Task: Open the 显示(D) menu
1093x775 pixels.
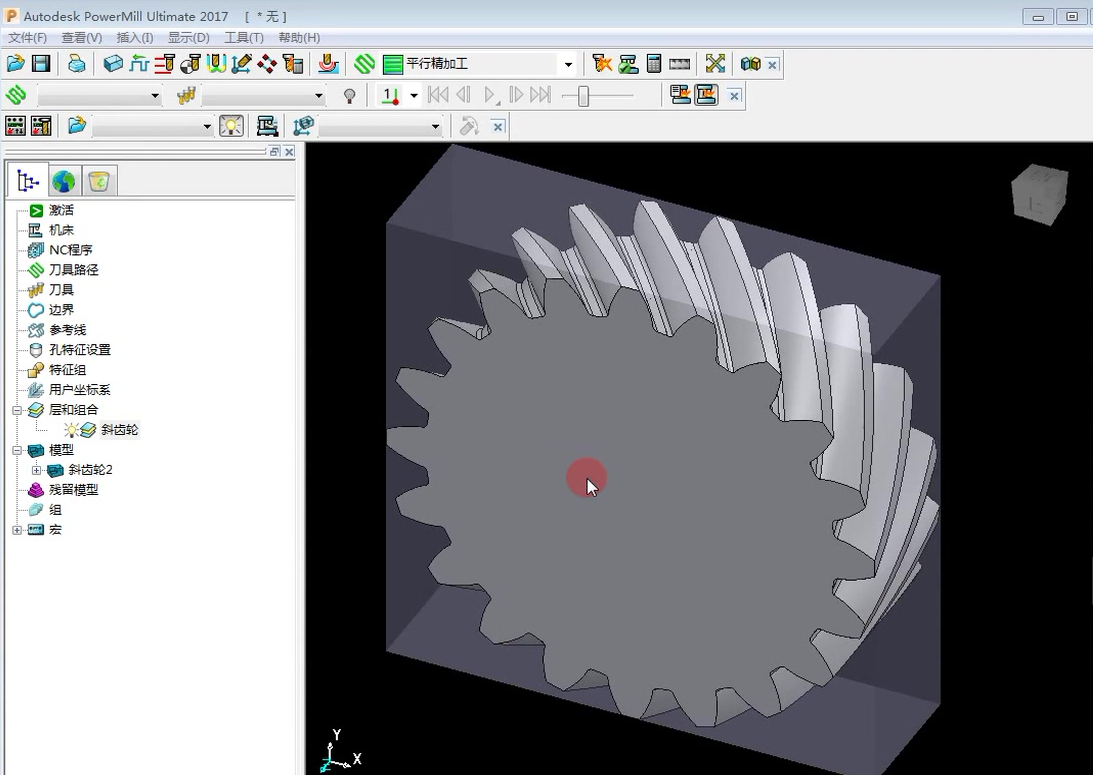Action: click(x=189, y=38)
